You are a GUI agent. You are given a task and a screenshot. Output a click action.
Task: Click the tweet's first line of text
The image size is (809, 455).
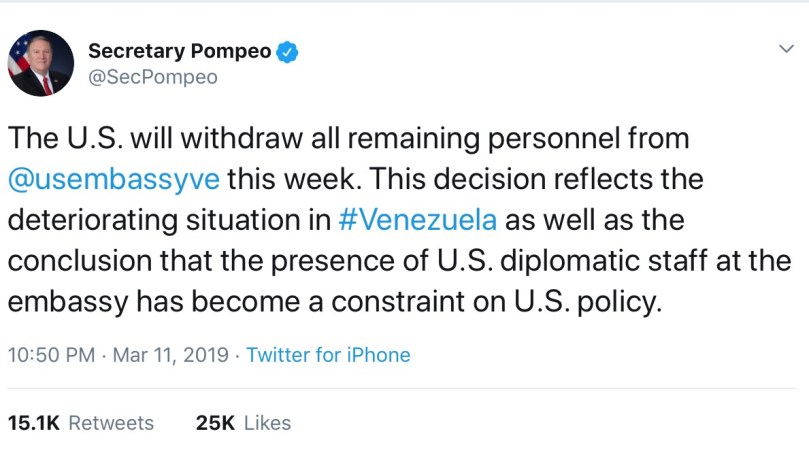tap(348, 139)
